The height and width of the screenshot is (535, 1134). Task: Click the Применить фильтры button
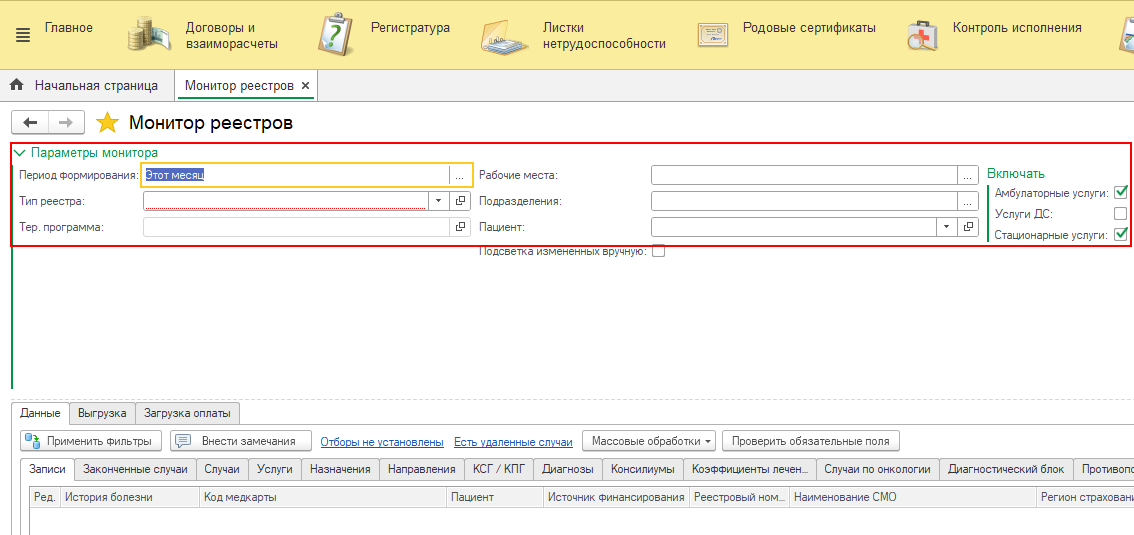click(x=91, y=441)
